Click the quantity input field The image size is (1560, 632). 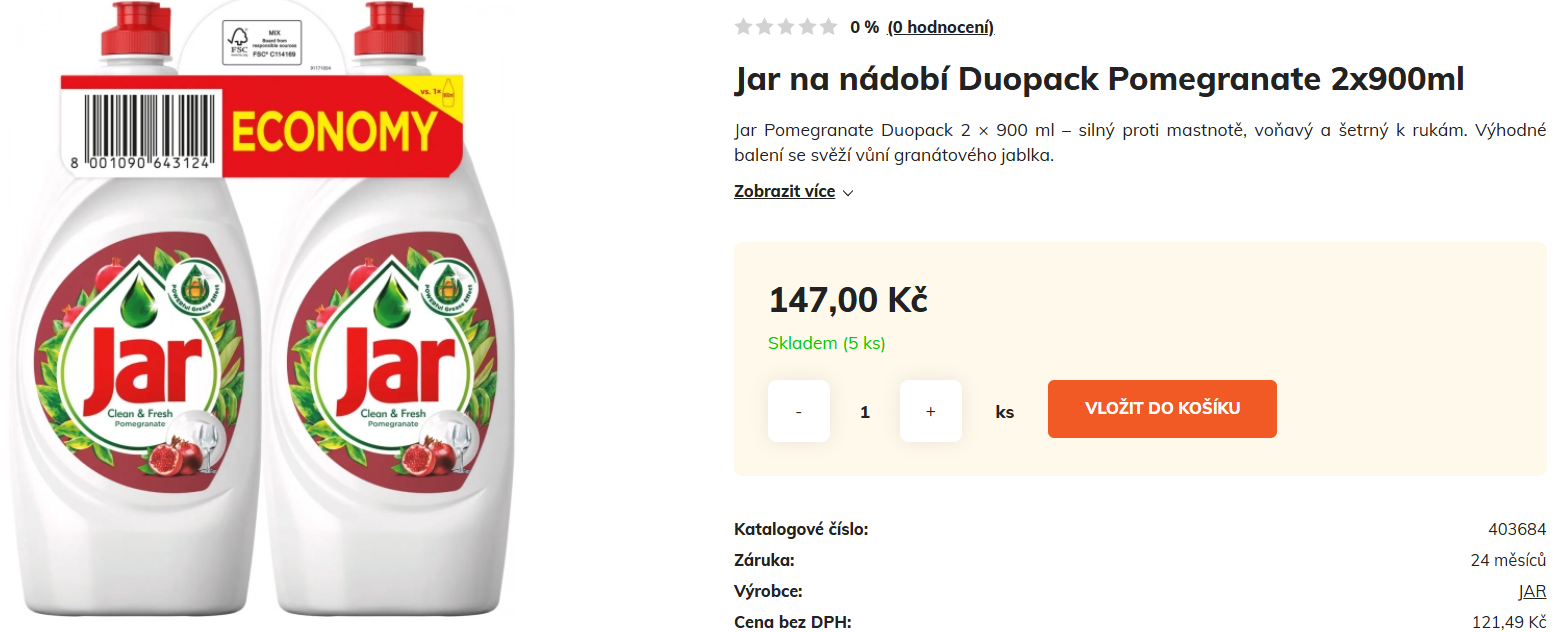tap(865, 411)
